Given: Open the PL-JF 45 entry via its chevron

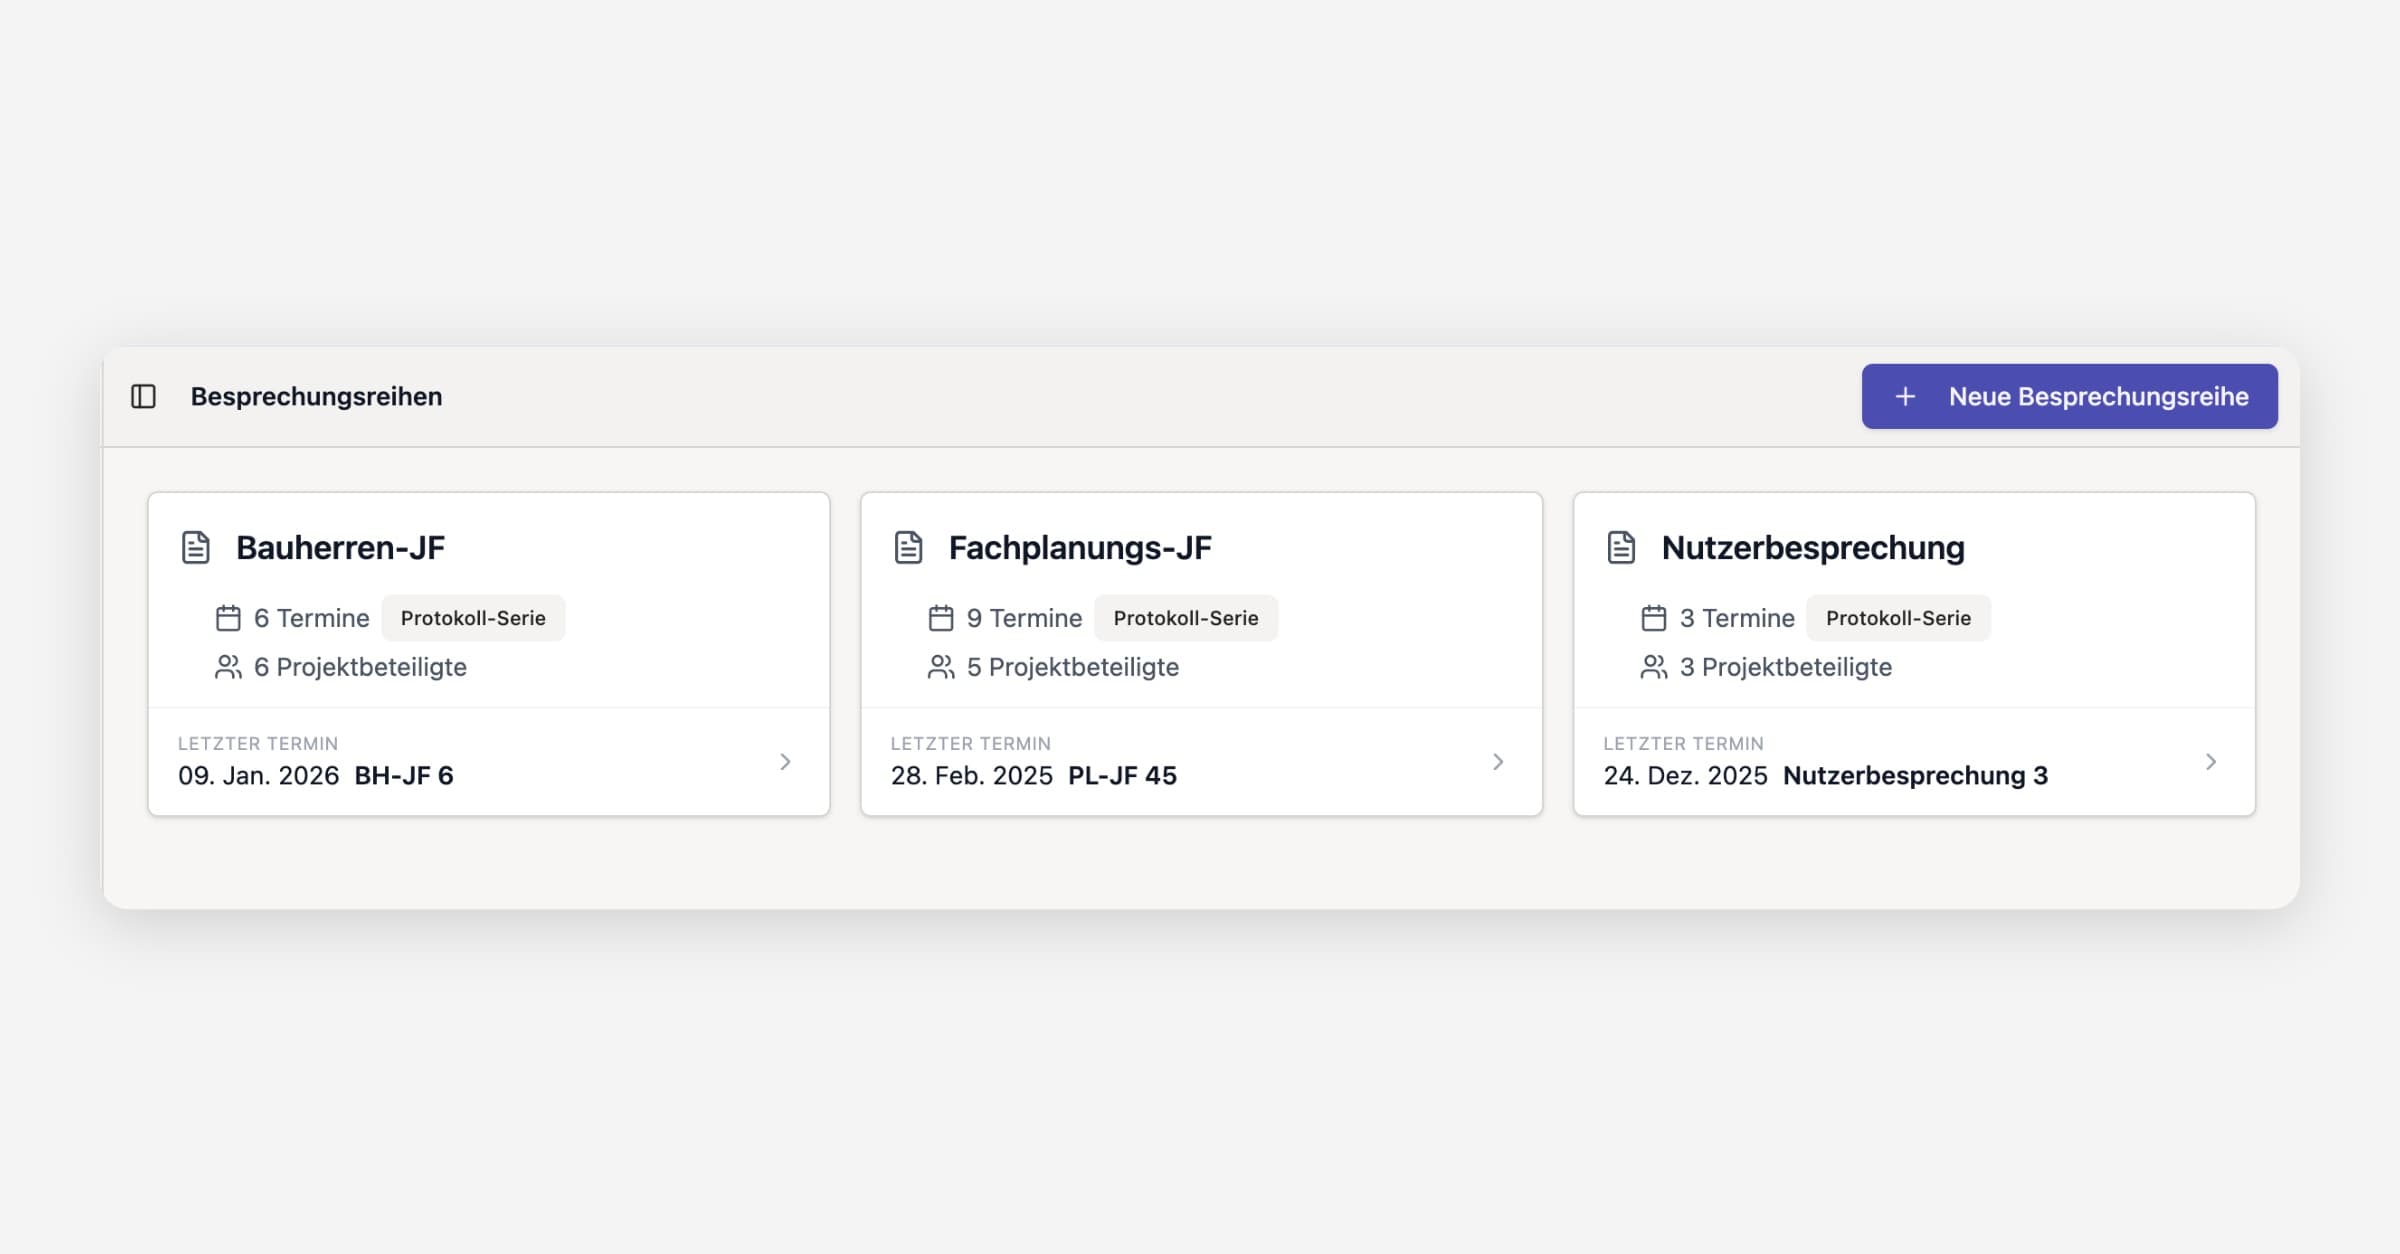Looking at the screenshot, I should (1498, 762).
